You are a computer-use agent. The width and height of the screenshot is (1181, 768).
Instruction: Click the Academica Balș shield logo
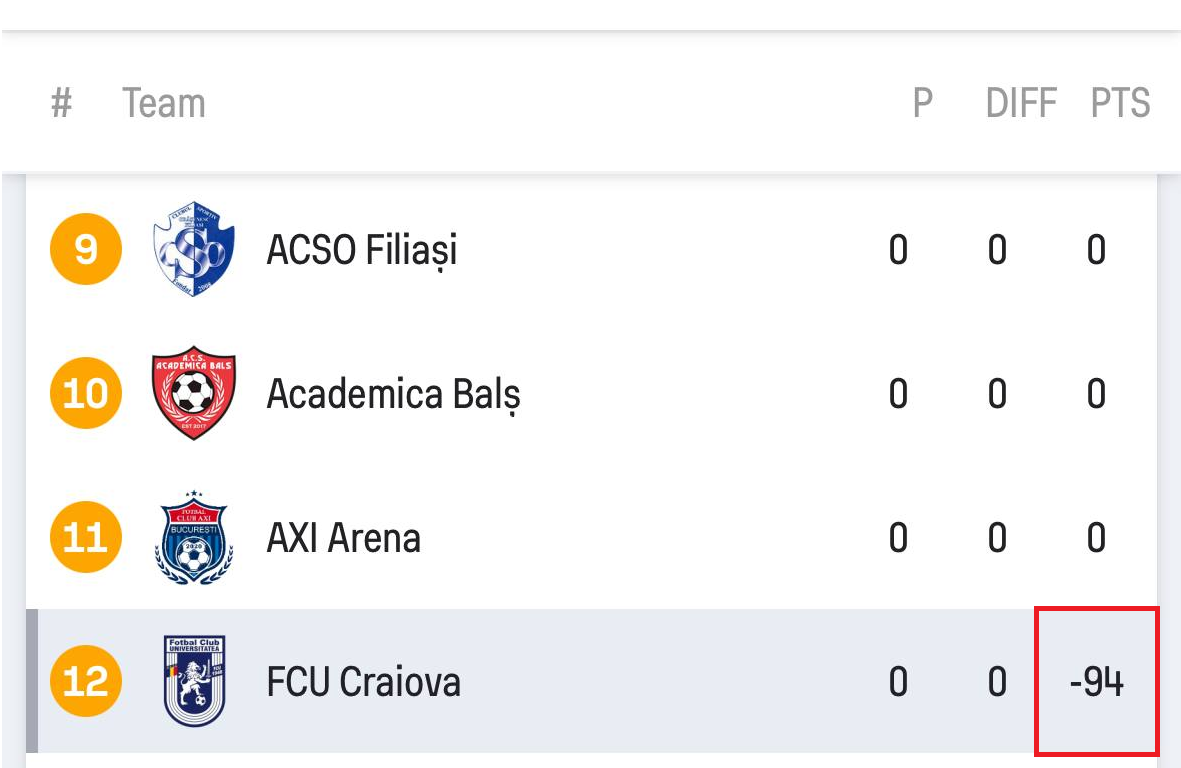tap(194, 393)
